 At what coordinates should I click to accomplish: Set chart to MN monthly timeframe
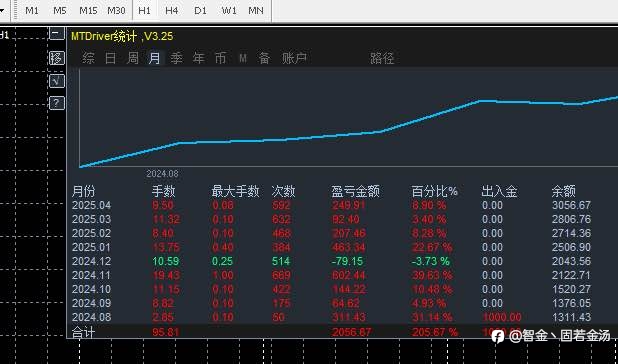[x=256, y=11]
